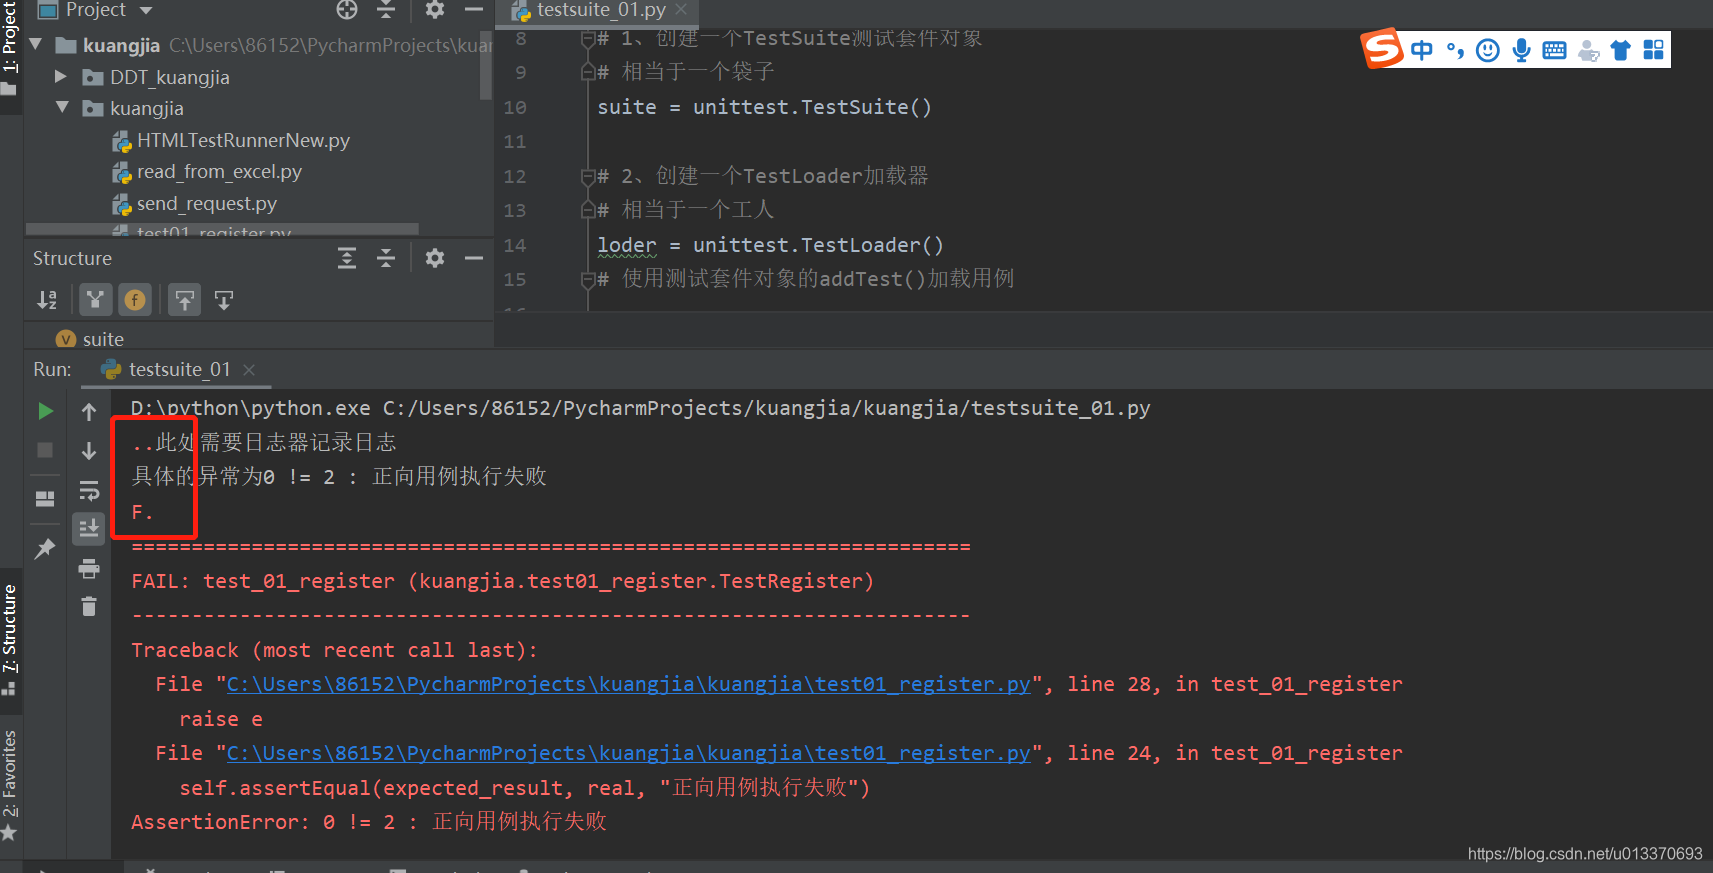Switch Sogou Chinese/English mode
This screenshot has height=873, width=1713.
pos(1421,50)
